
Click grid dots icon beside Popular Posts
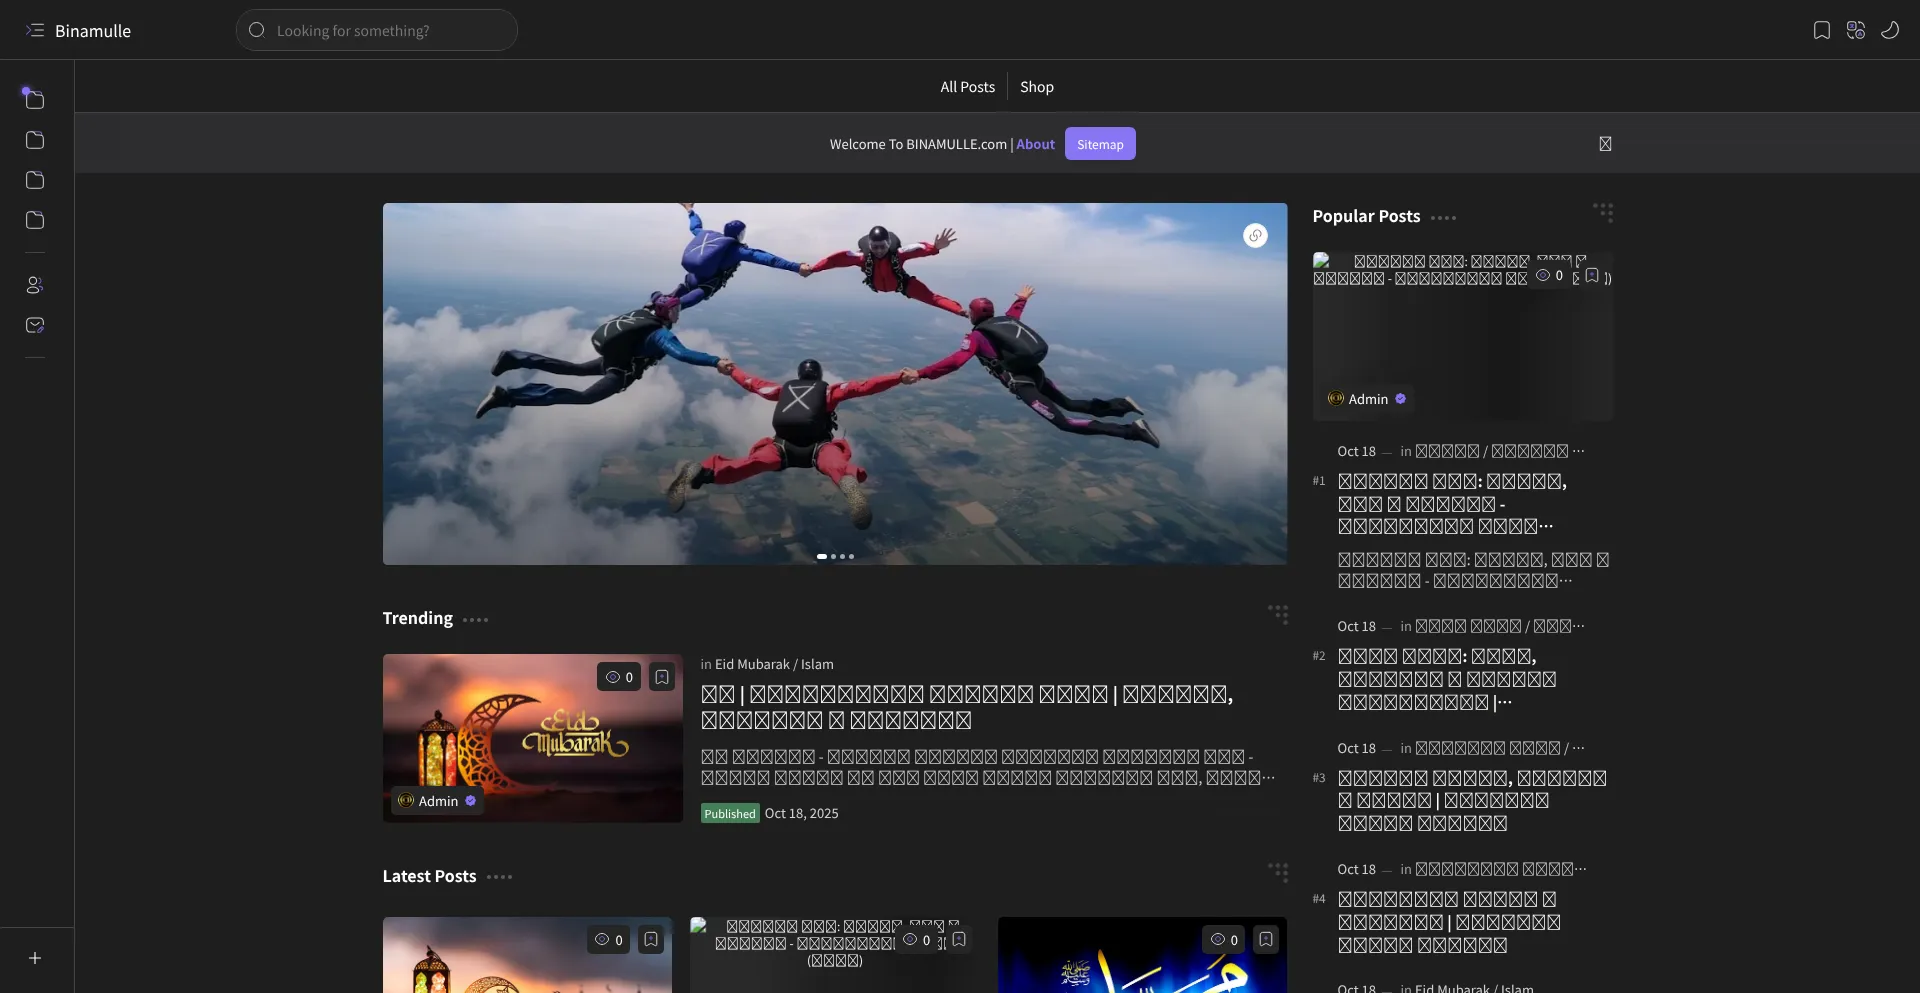point(1603,212)
